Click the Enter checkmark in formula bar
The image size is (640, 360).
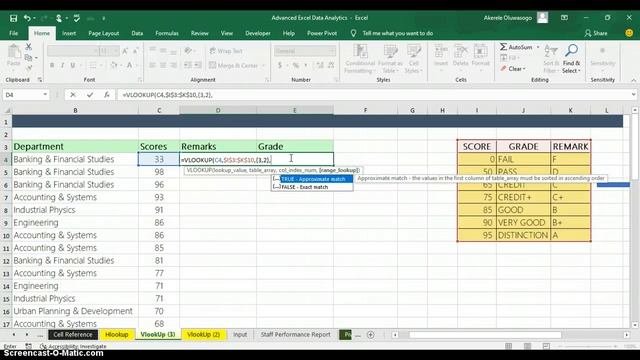pyautogui.click(x=90, y=95)
